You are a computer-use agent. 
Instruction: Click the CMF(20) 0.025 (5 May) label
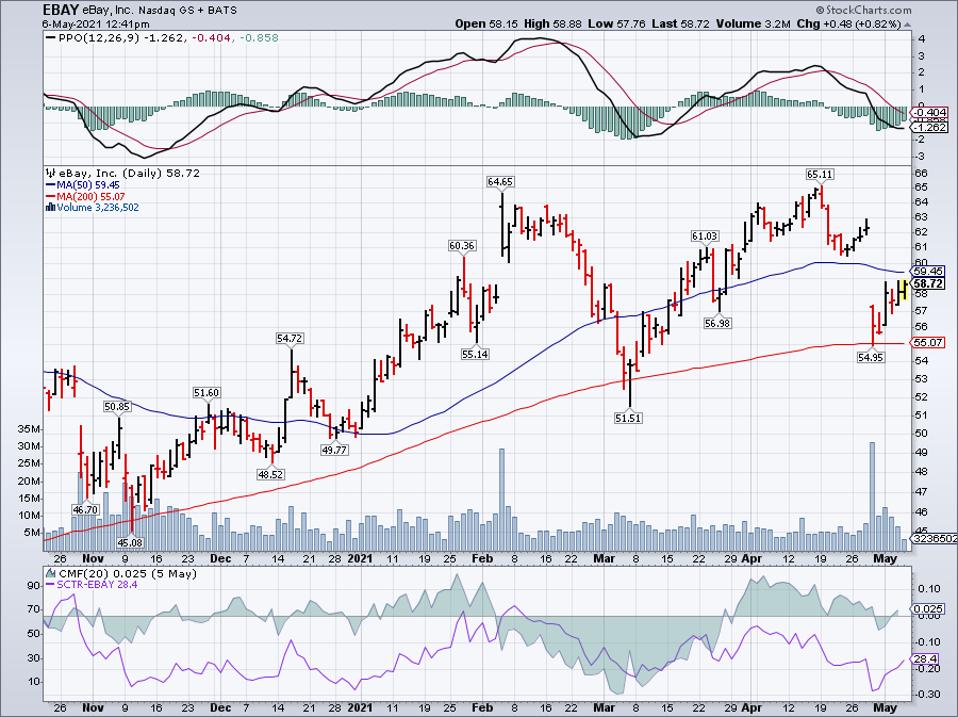coord(128,574)
